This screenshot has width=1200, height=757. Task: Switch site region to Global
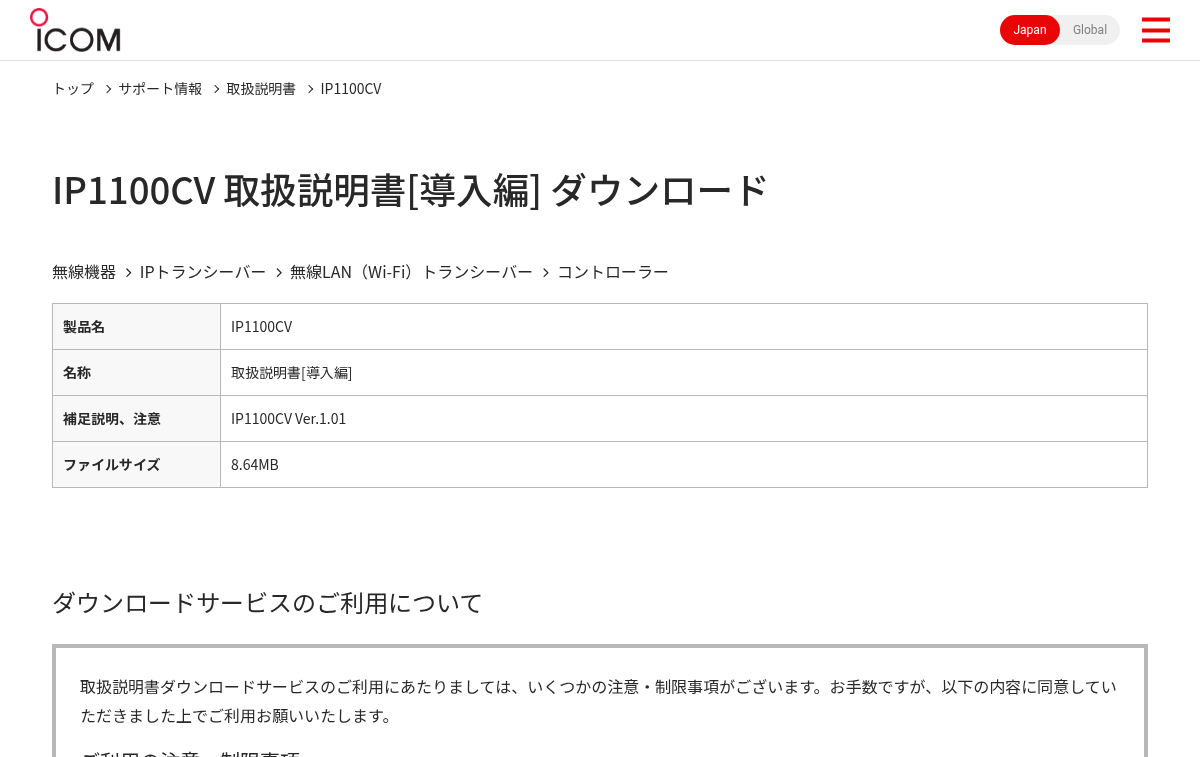(x=1090, y=30)
